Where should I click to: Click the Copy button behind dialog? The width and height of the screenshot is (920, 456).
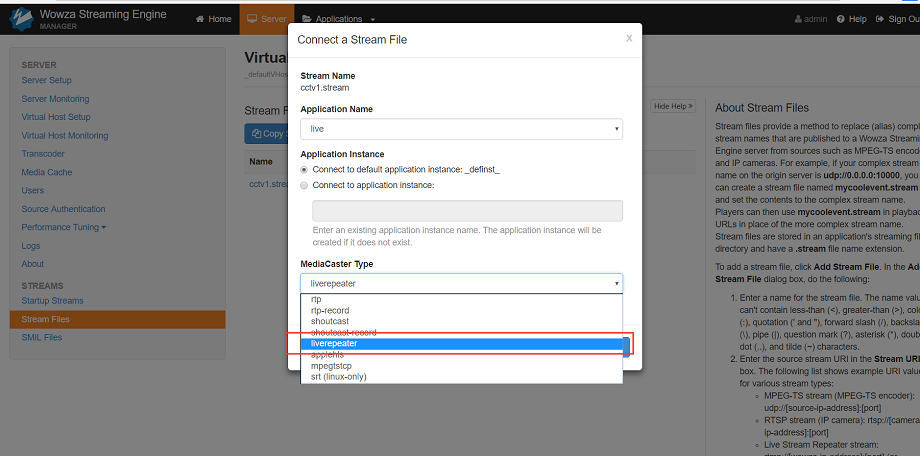(x=266, y=134)
